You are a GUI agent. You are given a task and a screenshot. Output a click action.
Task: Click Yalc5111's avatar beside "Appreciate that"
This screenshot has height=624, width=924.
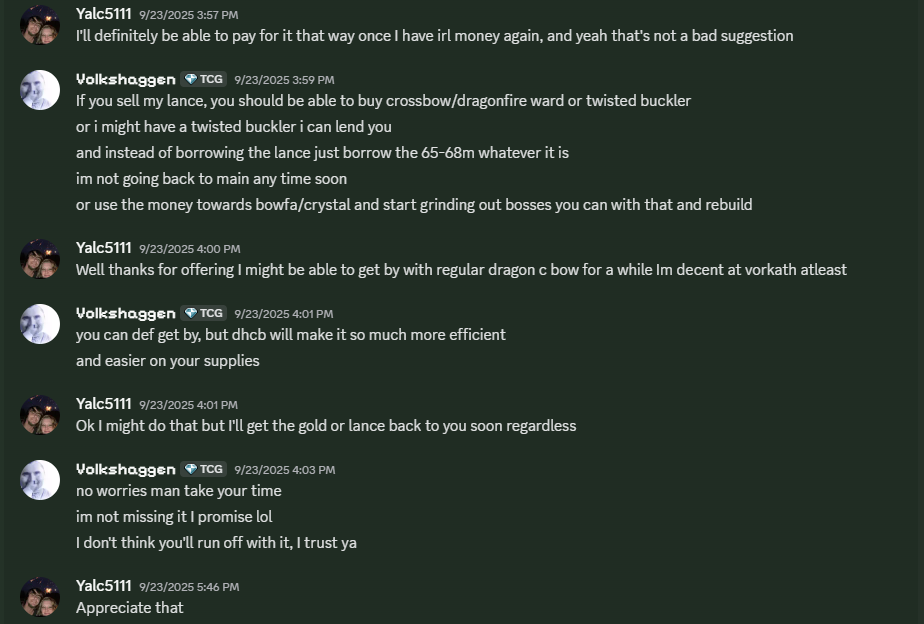click(x=40, y=597)
